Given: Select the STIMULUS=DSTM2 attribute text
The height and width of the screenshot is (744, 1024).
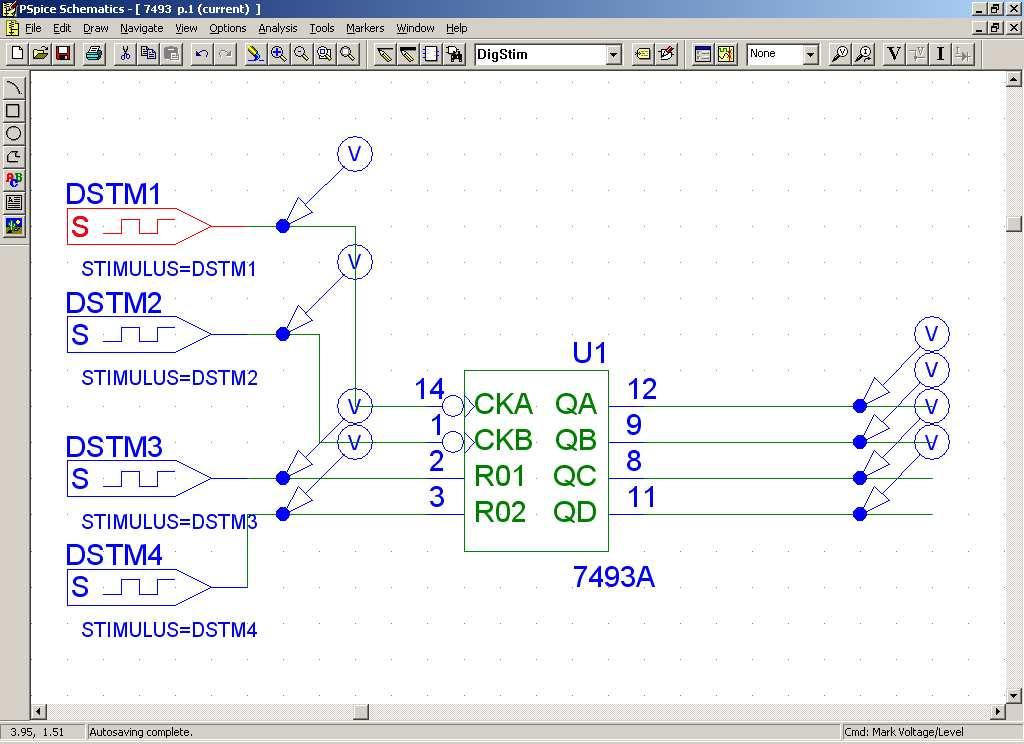Looking at the screenshot, I should pos(169,378).
